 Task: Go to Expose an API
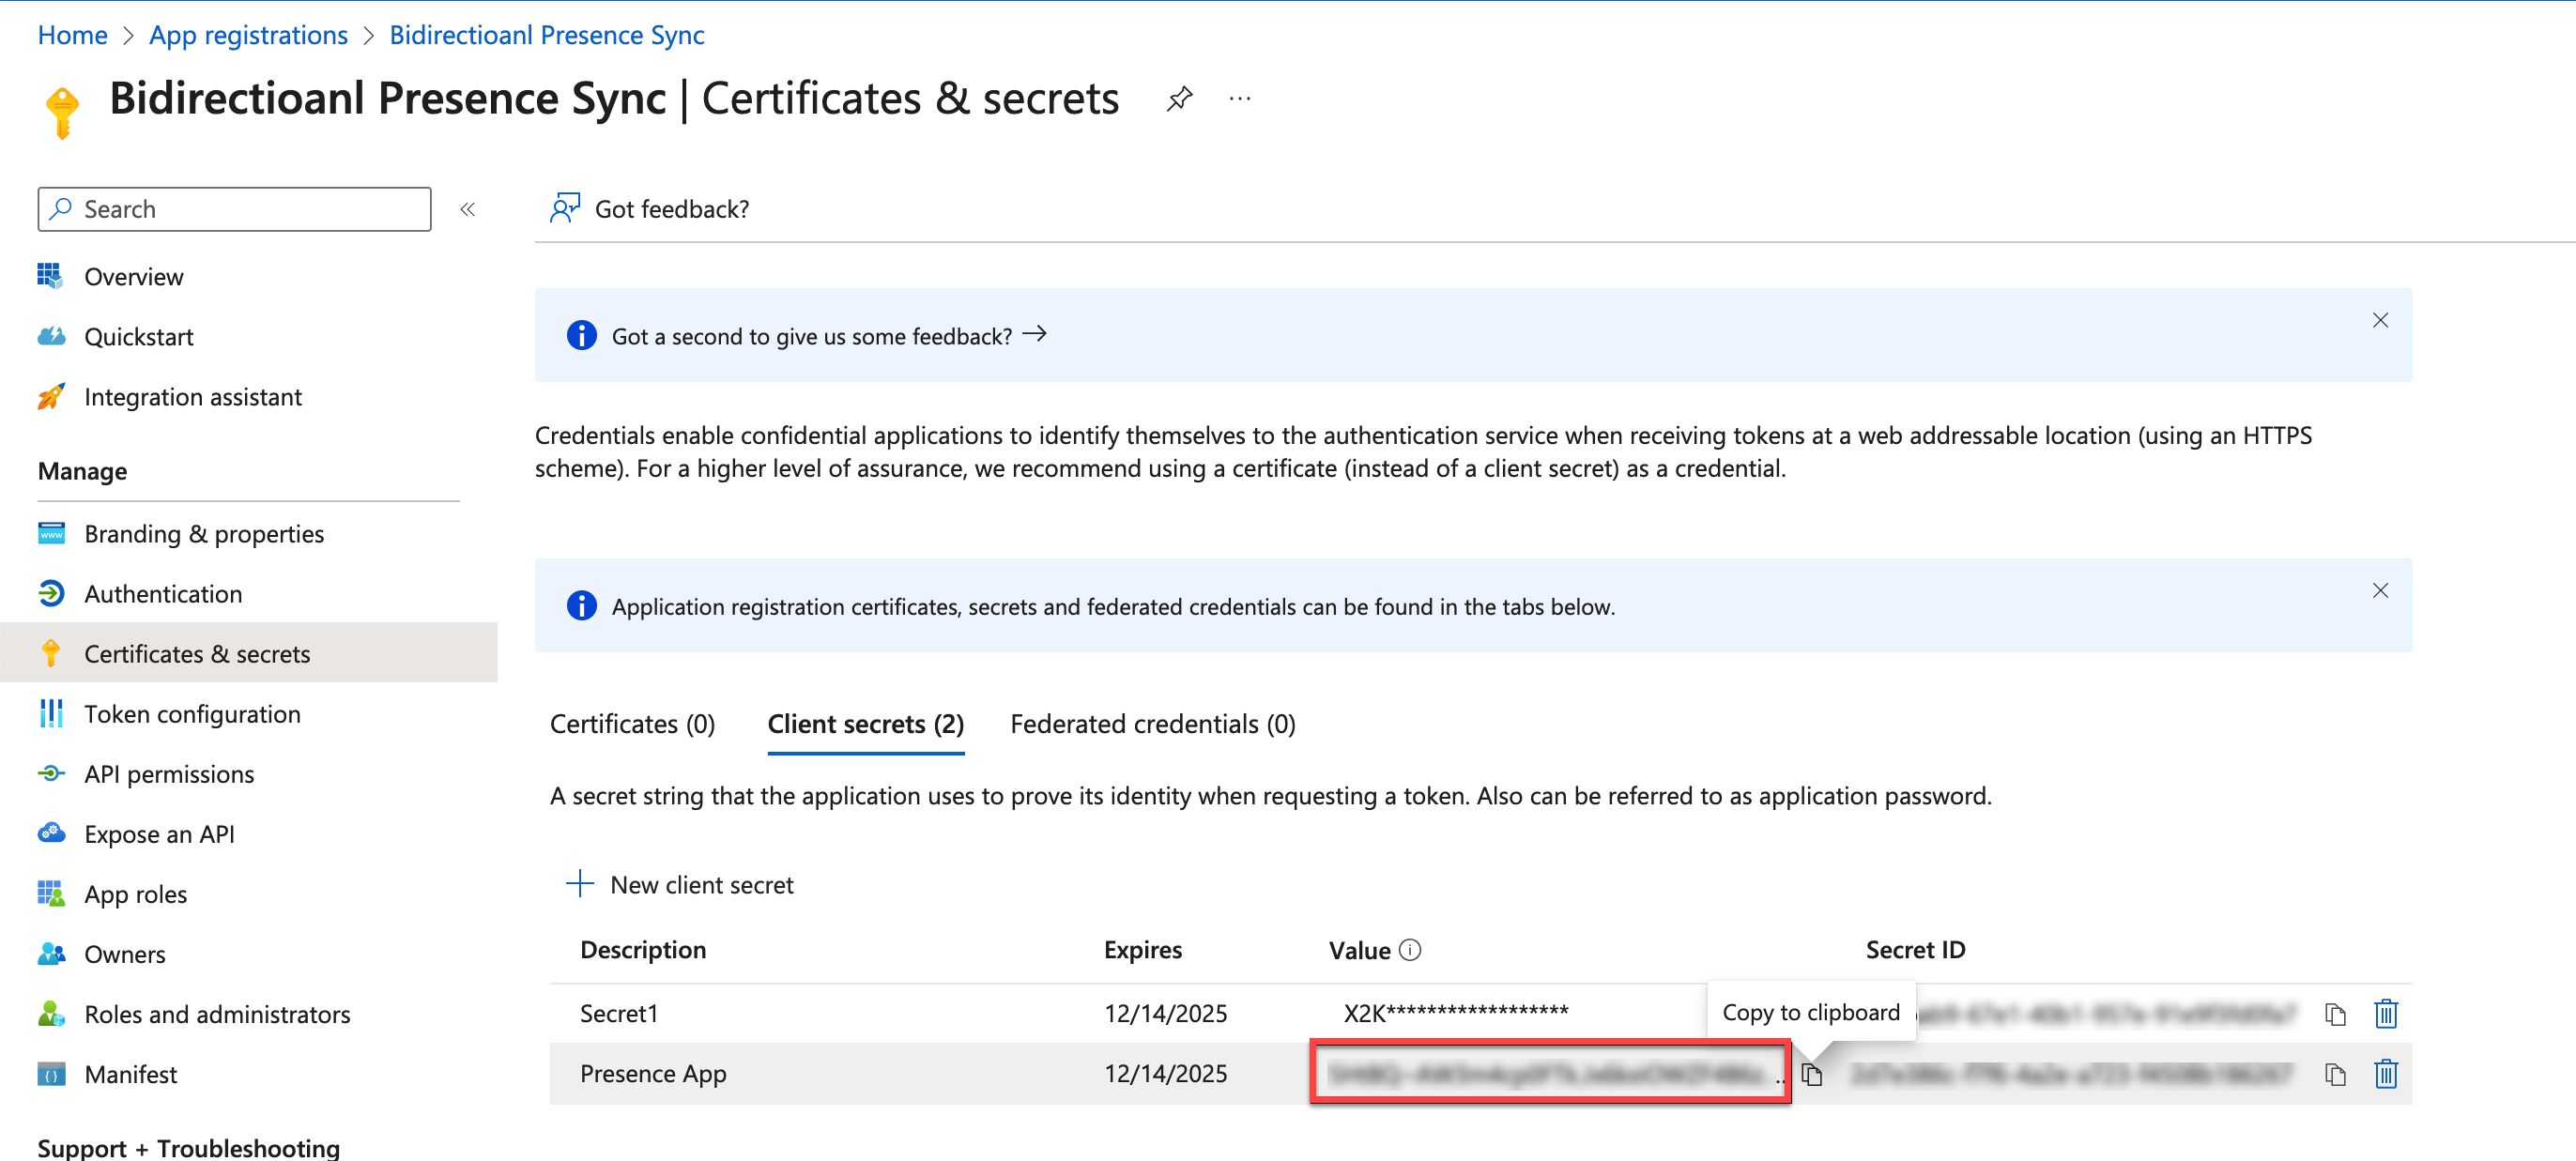click(159, 833)
